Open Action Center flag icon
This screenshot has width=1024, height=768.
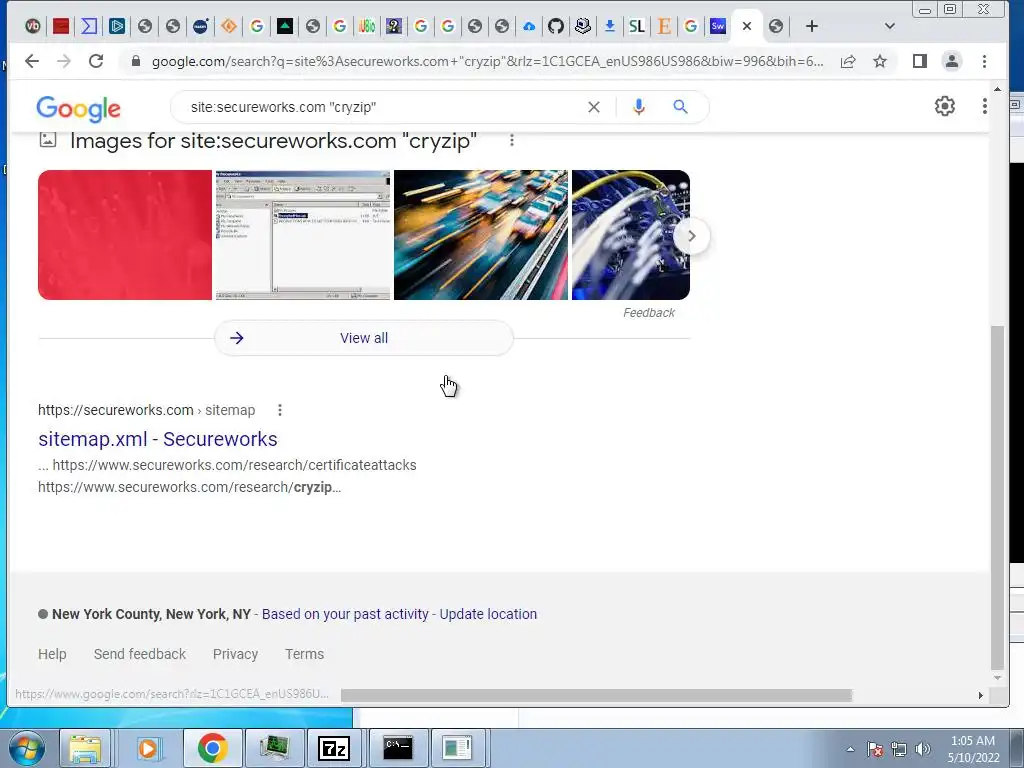point(875,749)
